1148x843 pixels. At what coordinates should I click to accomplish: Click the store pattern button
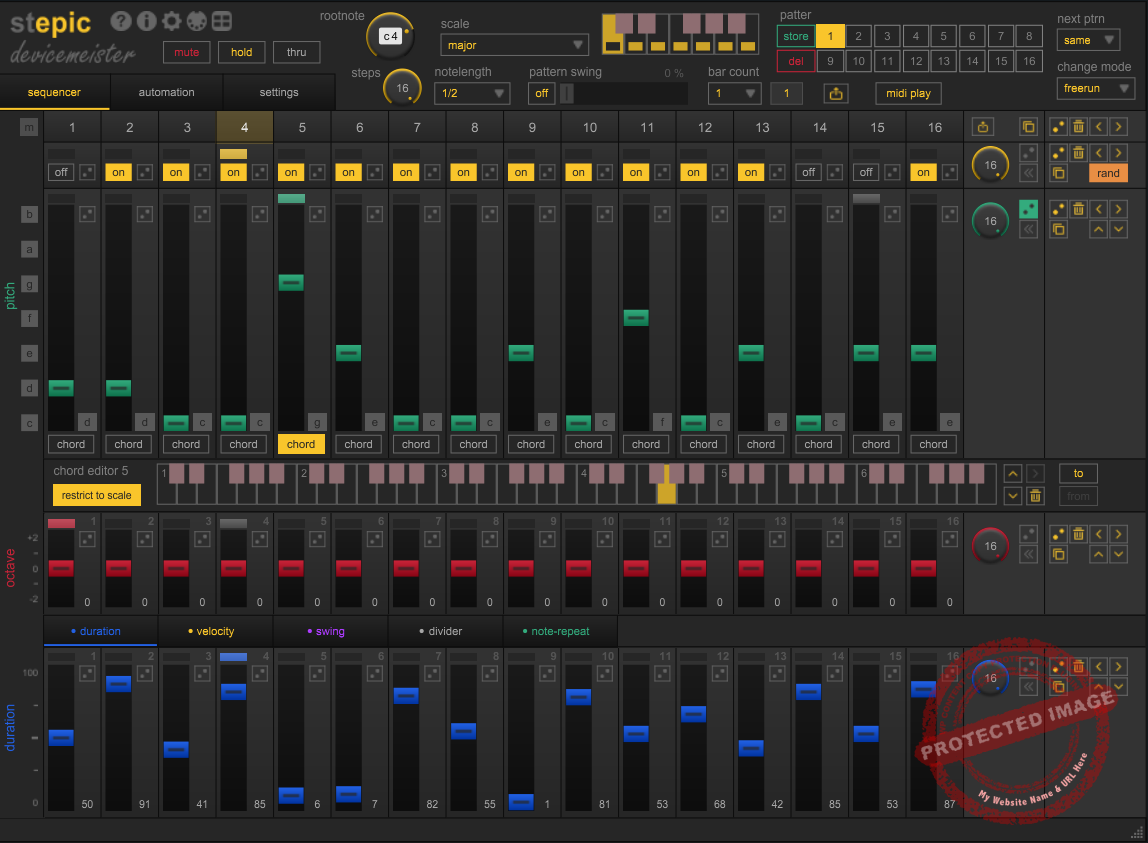click(795, 36)
